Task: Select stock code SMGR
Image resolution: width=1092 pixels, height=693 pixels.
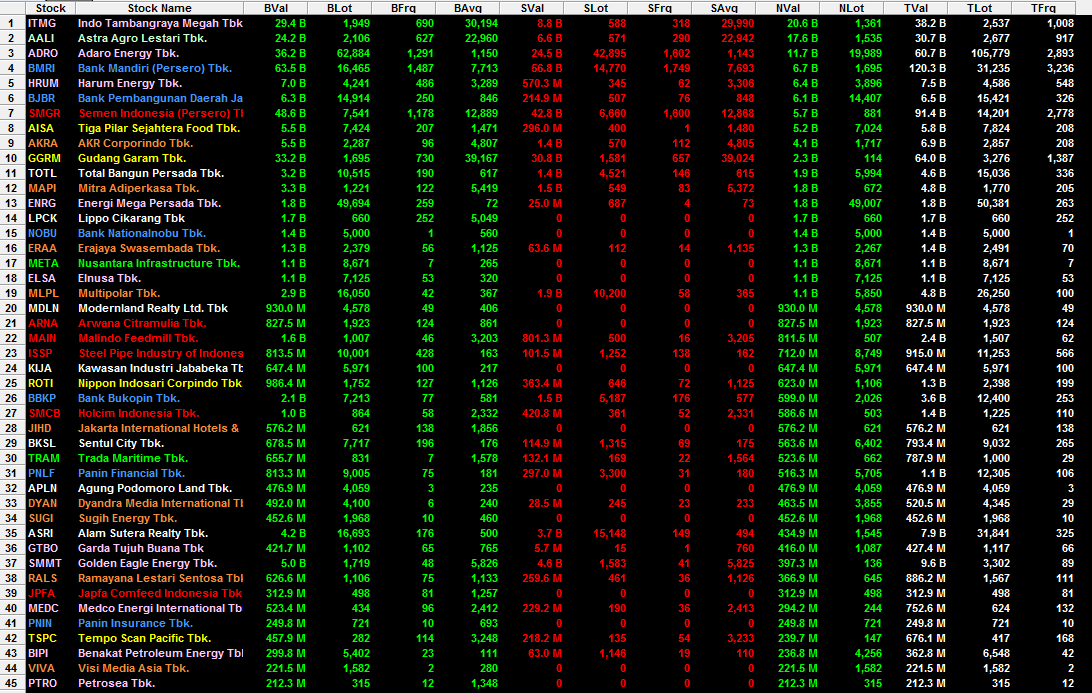Action: click(45, 113)
